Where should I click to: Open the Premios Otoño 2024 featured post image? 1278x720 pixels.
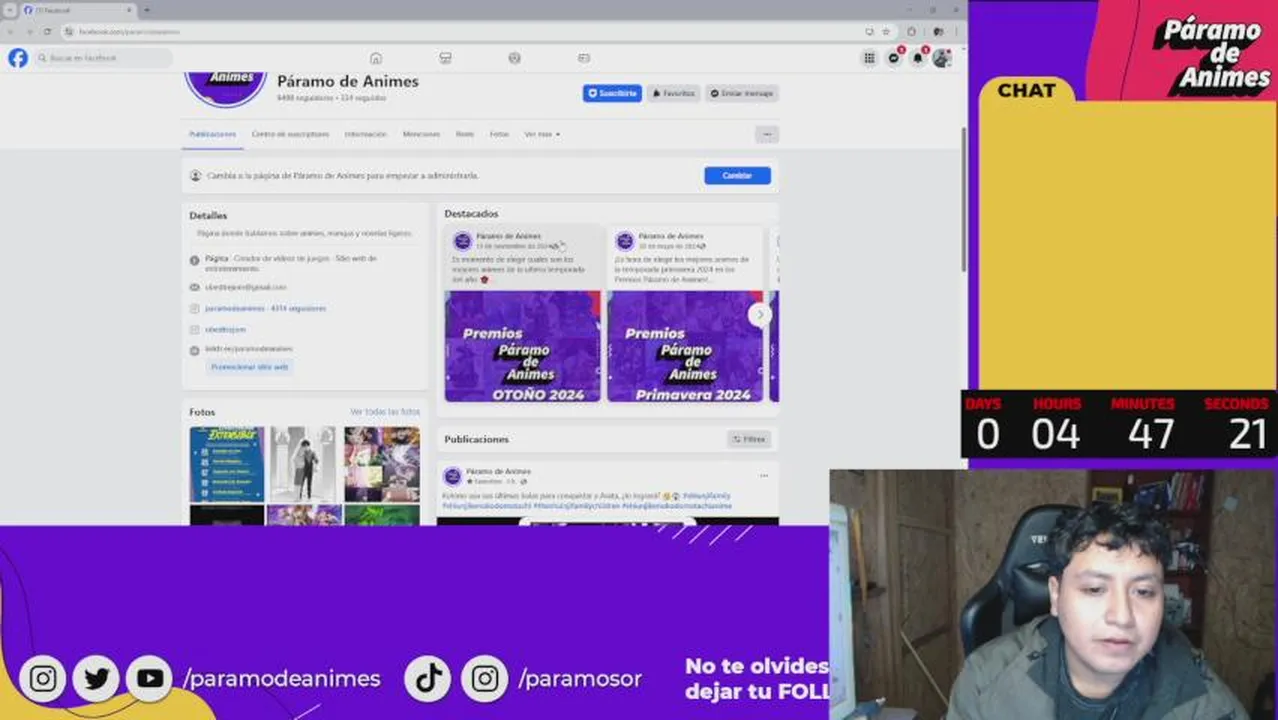pos(523,346)
